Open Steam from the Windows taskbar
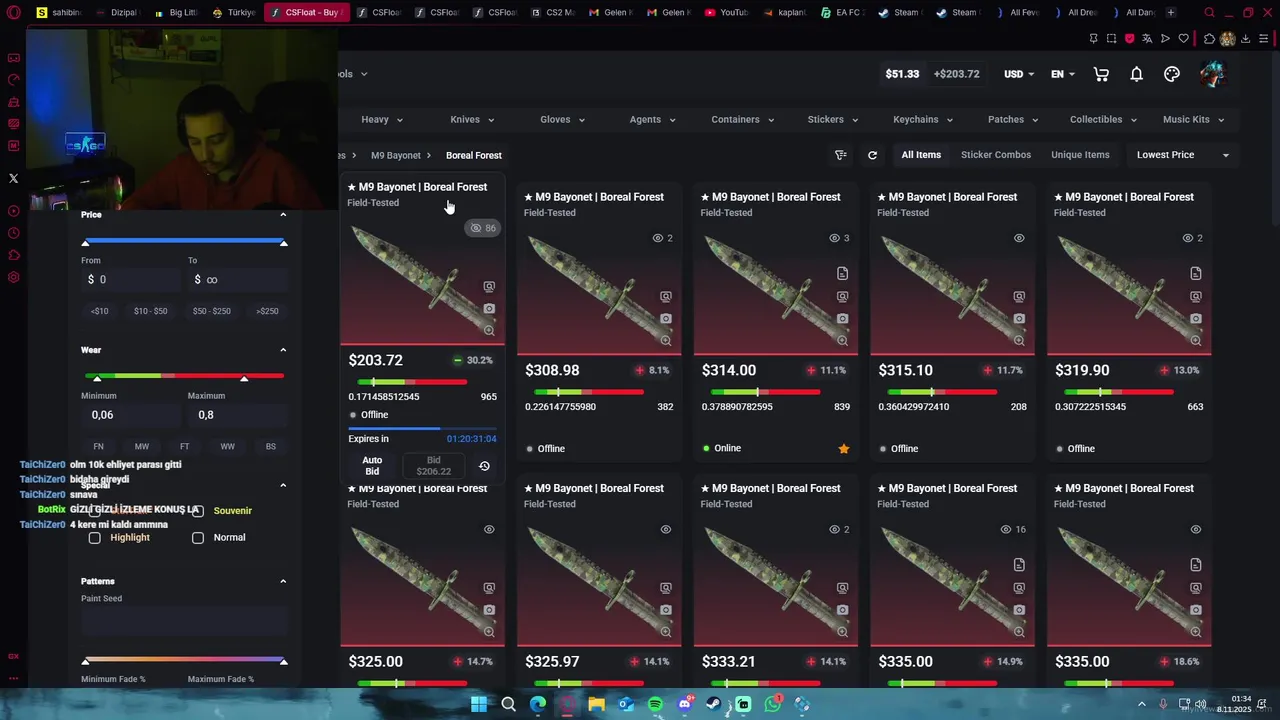 point(714,704)
